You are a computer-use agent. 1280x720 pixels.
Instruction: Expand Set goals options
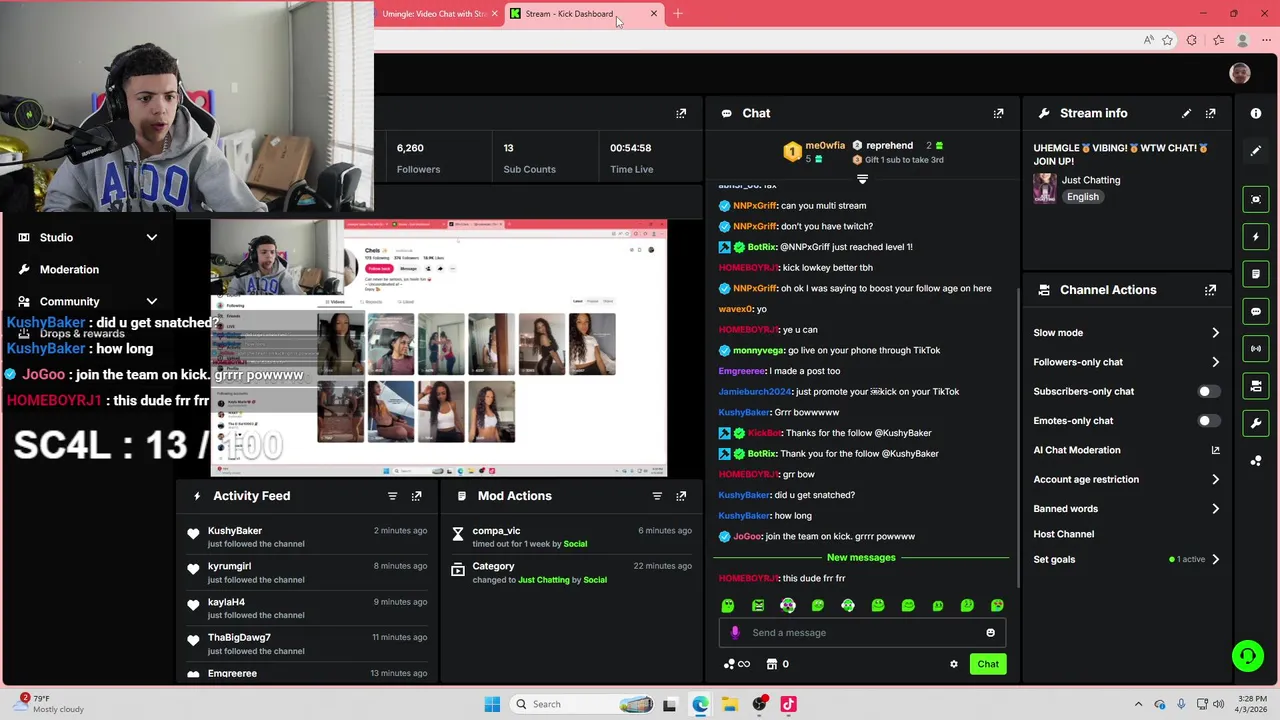click(x=1215, y=559)
